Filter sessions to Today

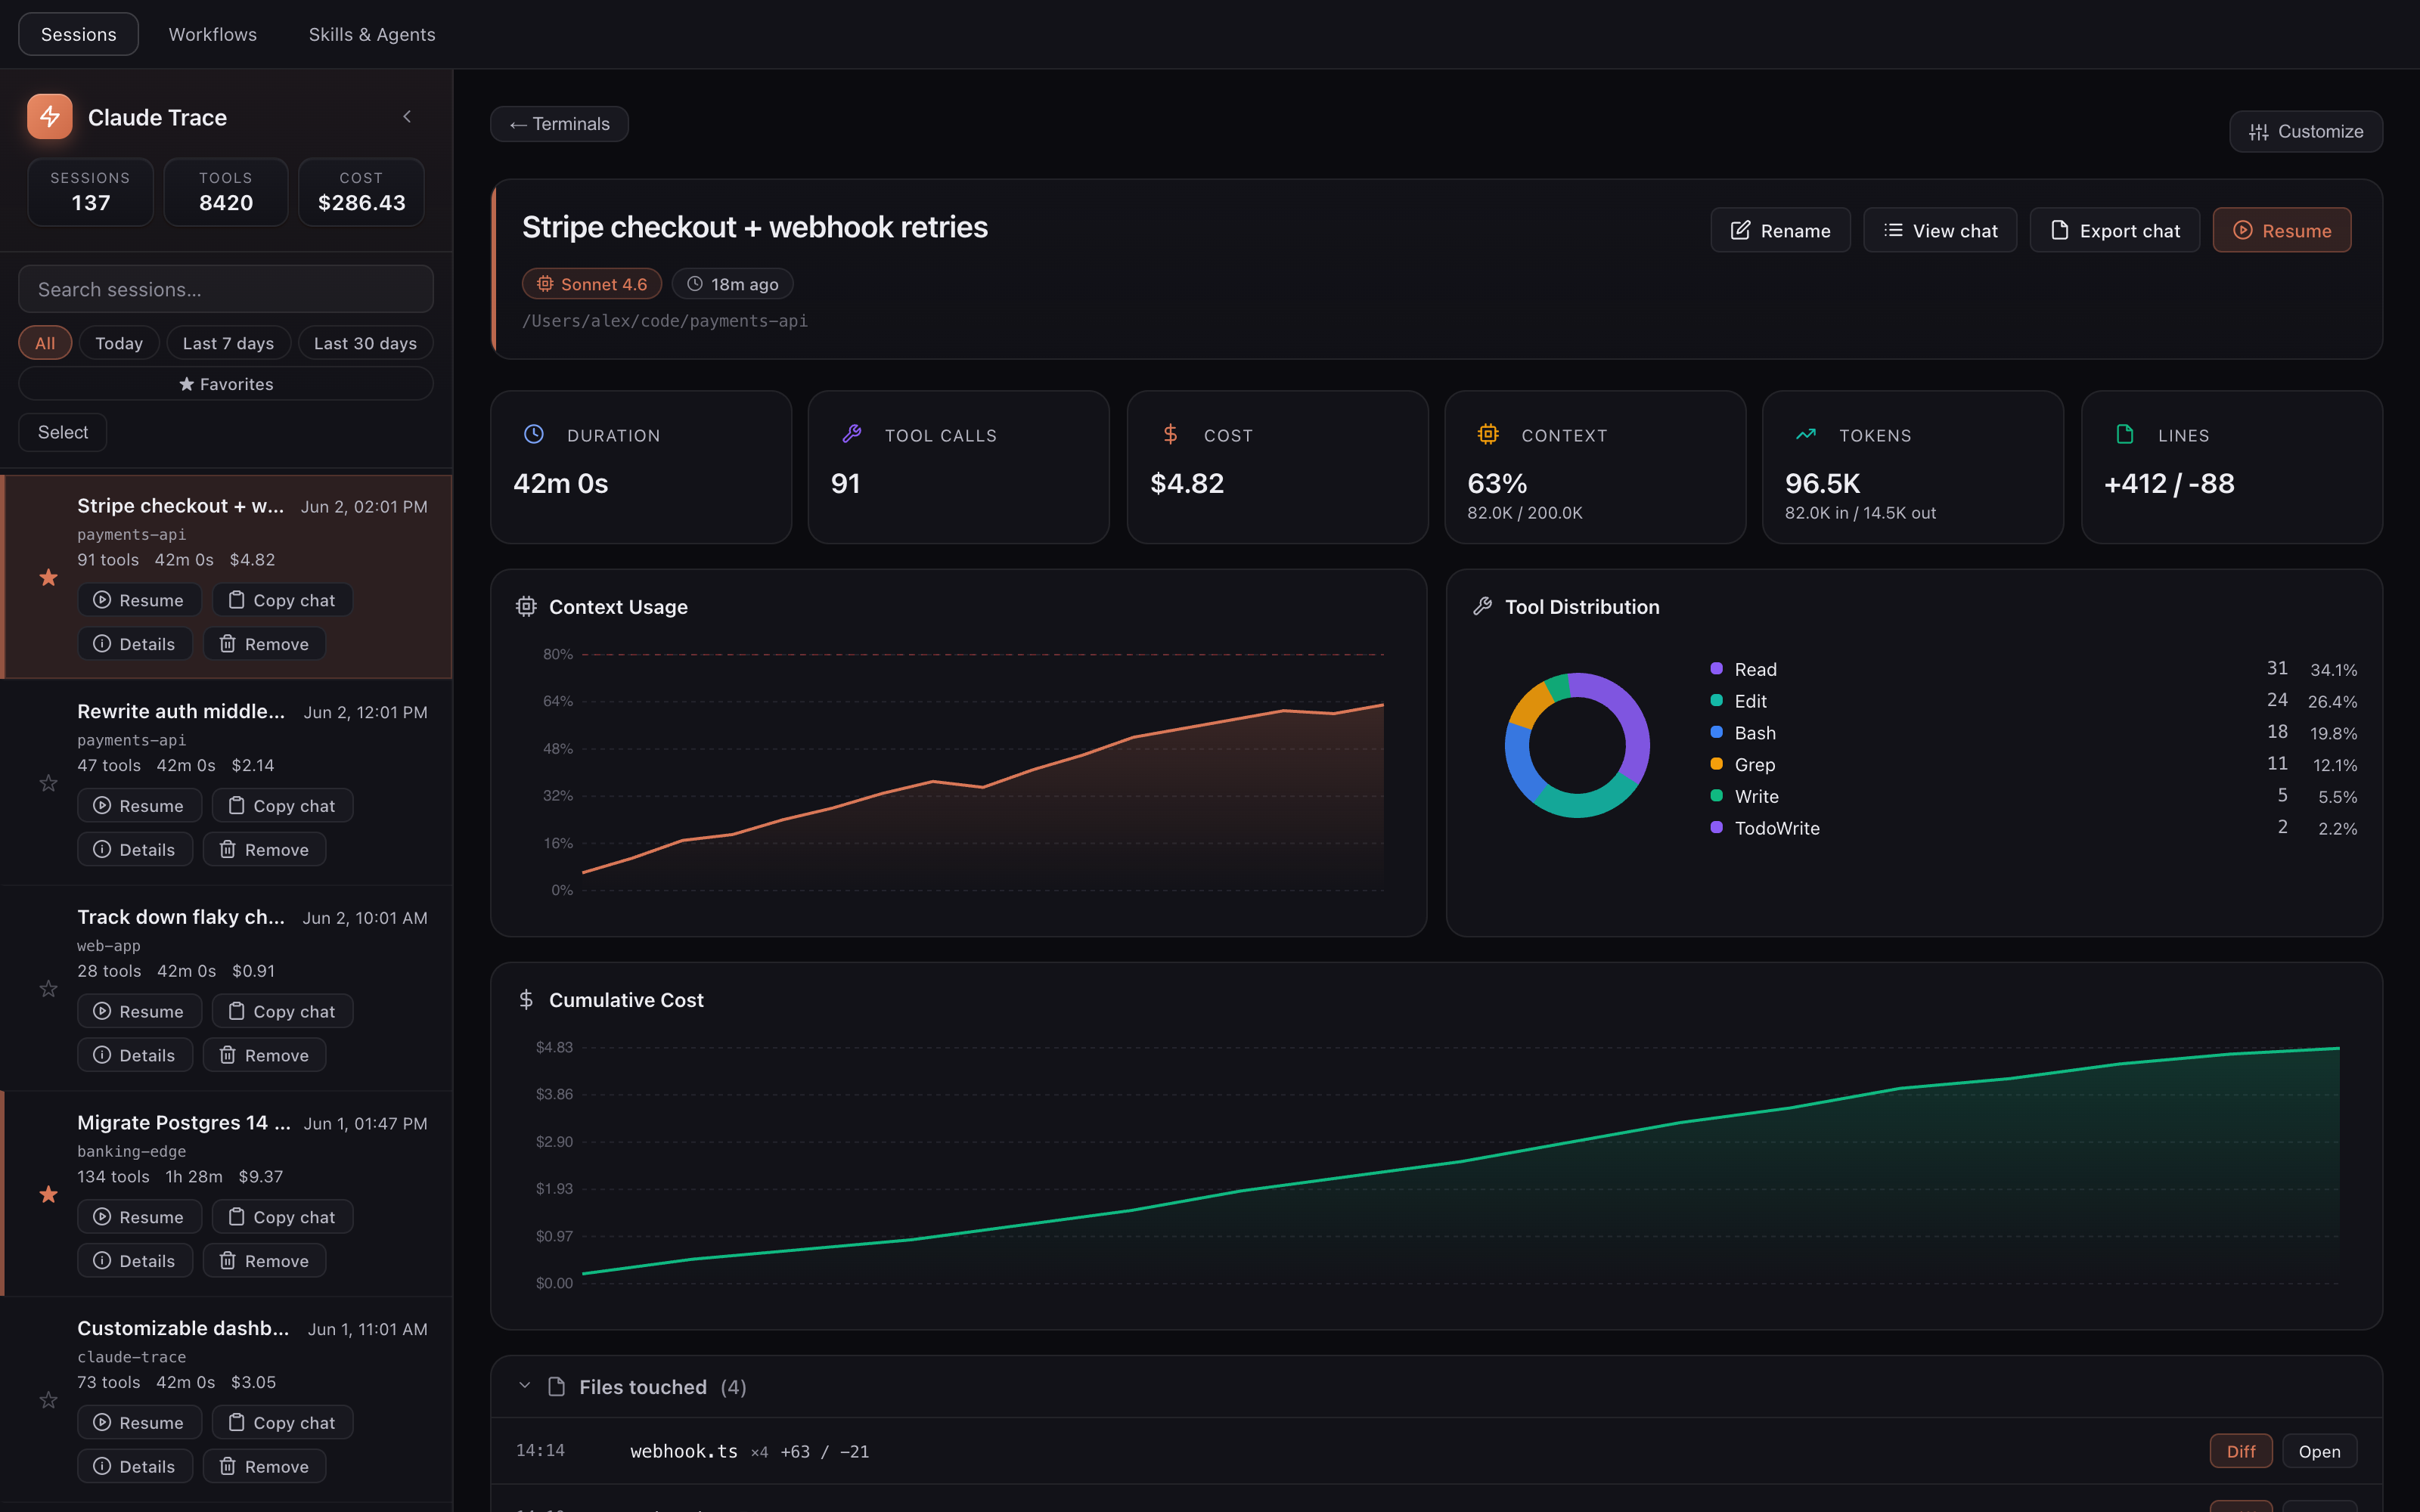[x=119, y=343]
